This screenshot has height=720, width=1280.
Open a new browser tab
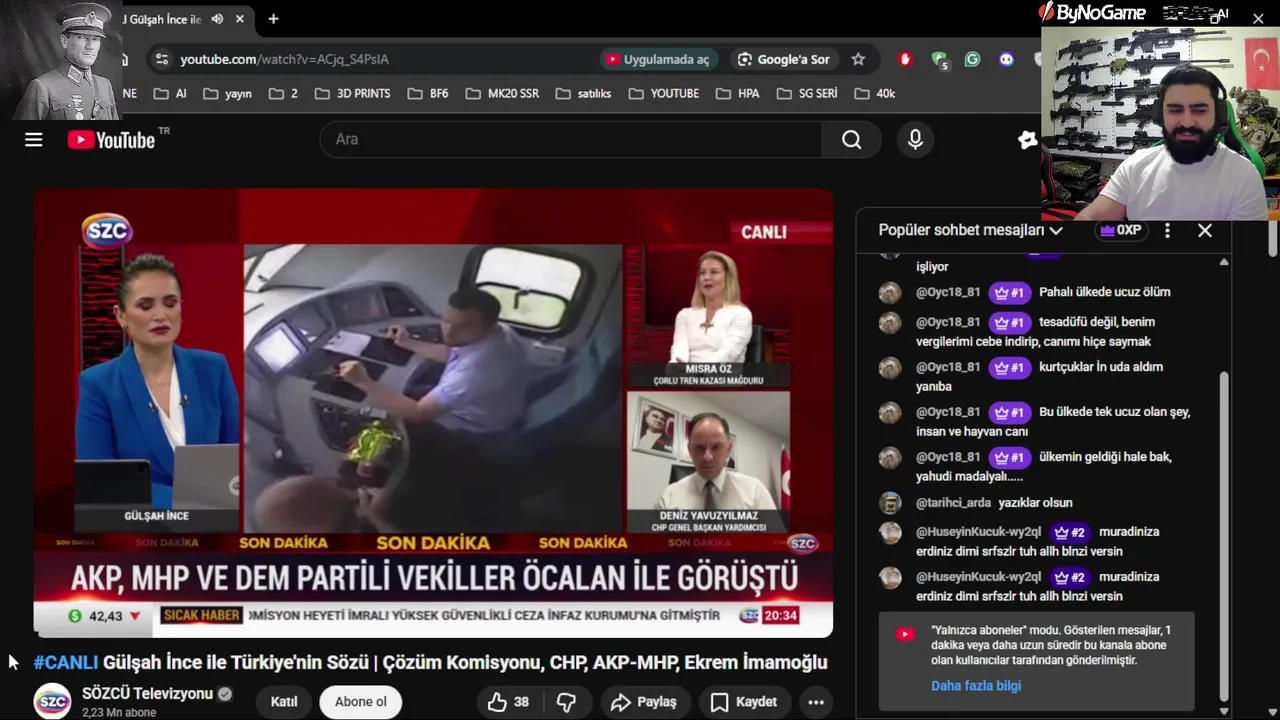coord(273,19)
